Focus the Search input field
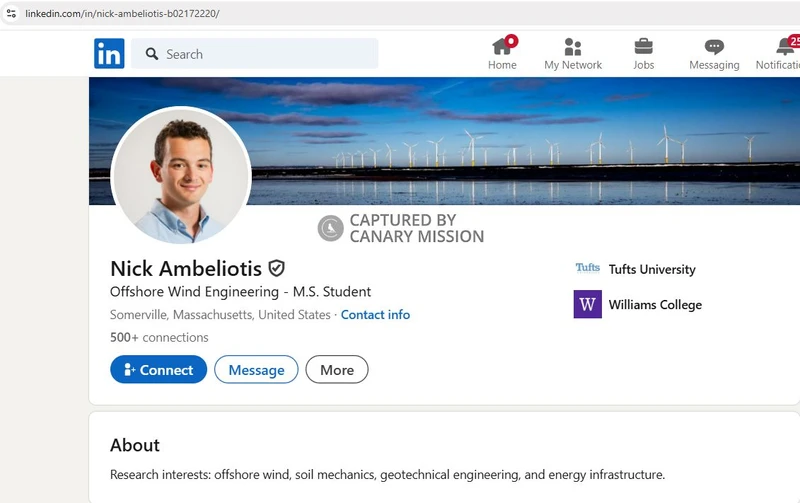Viewport: 800px width, 503px height. (255, 54)
